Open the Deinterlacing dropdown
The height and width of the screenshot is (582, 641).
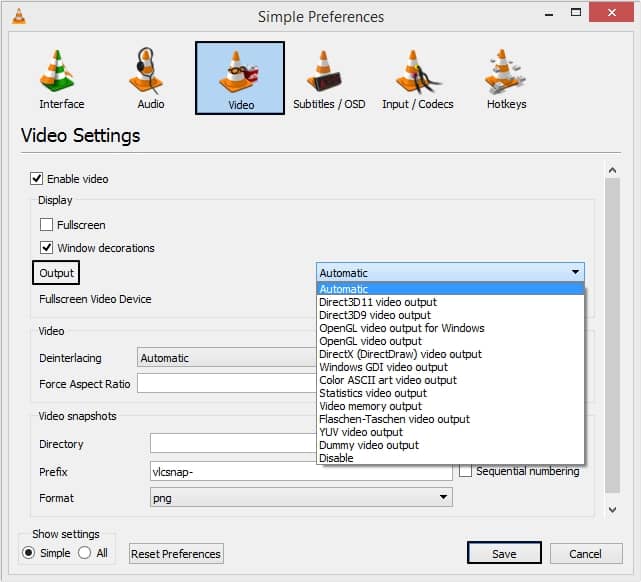click(227, 358)
